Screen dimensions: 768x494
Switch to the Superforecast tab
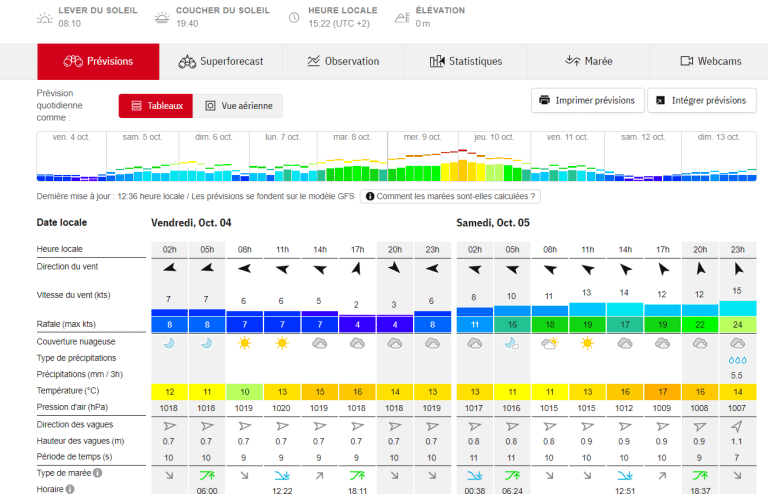click(x=220, y=61)
